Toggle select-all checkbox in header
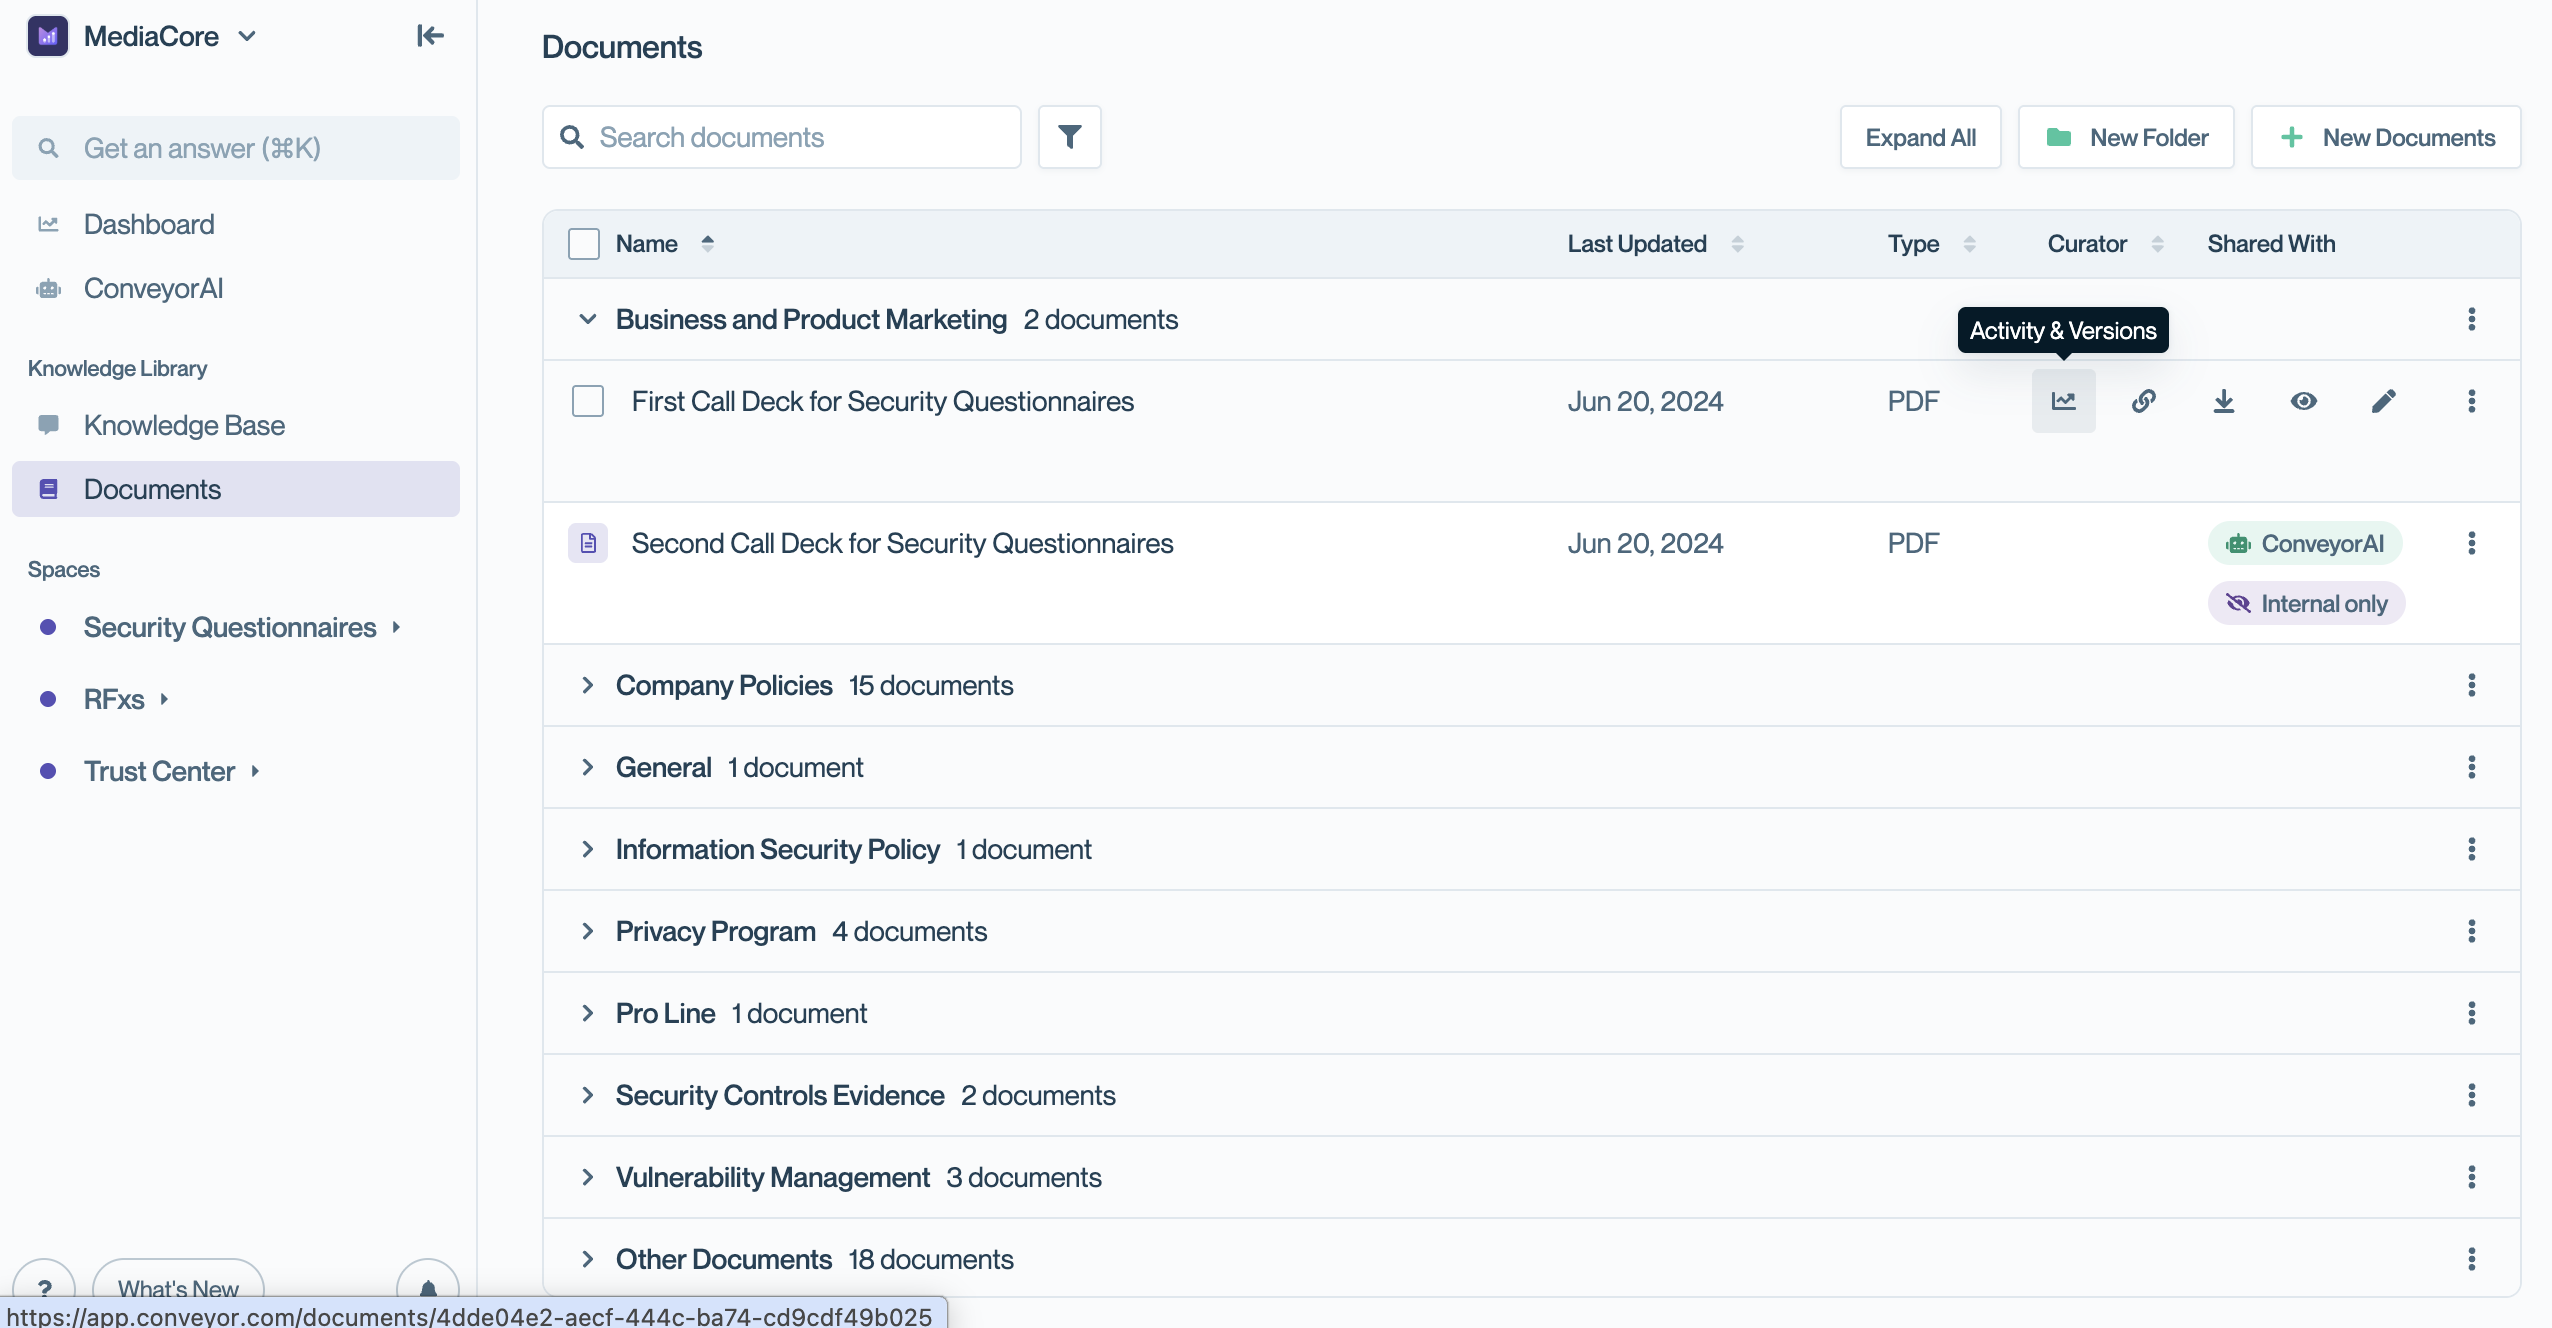2552x1328 pixels. pos(584,244)
